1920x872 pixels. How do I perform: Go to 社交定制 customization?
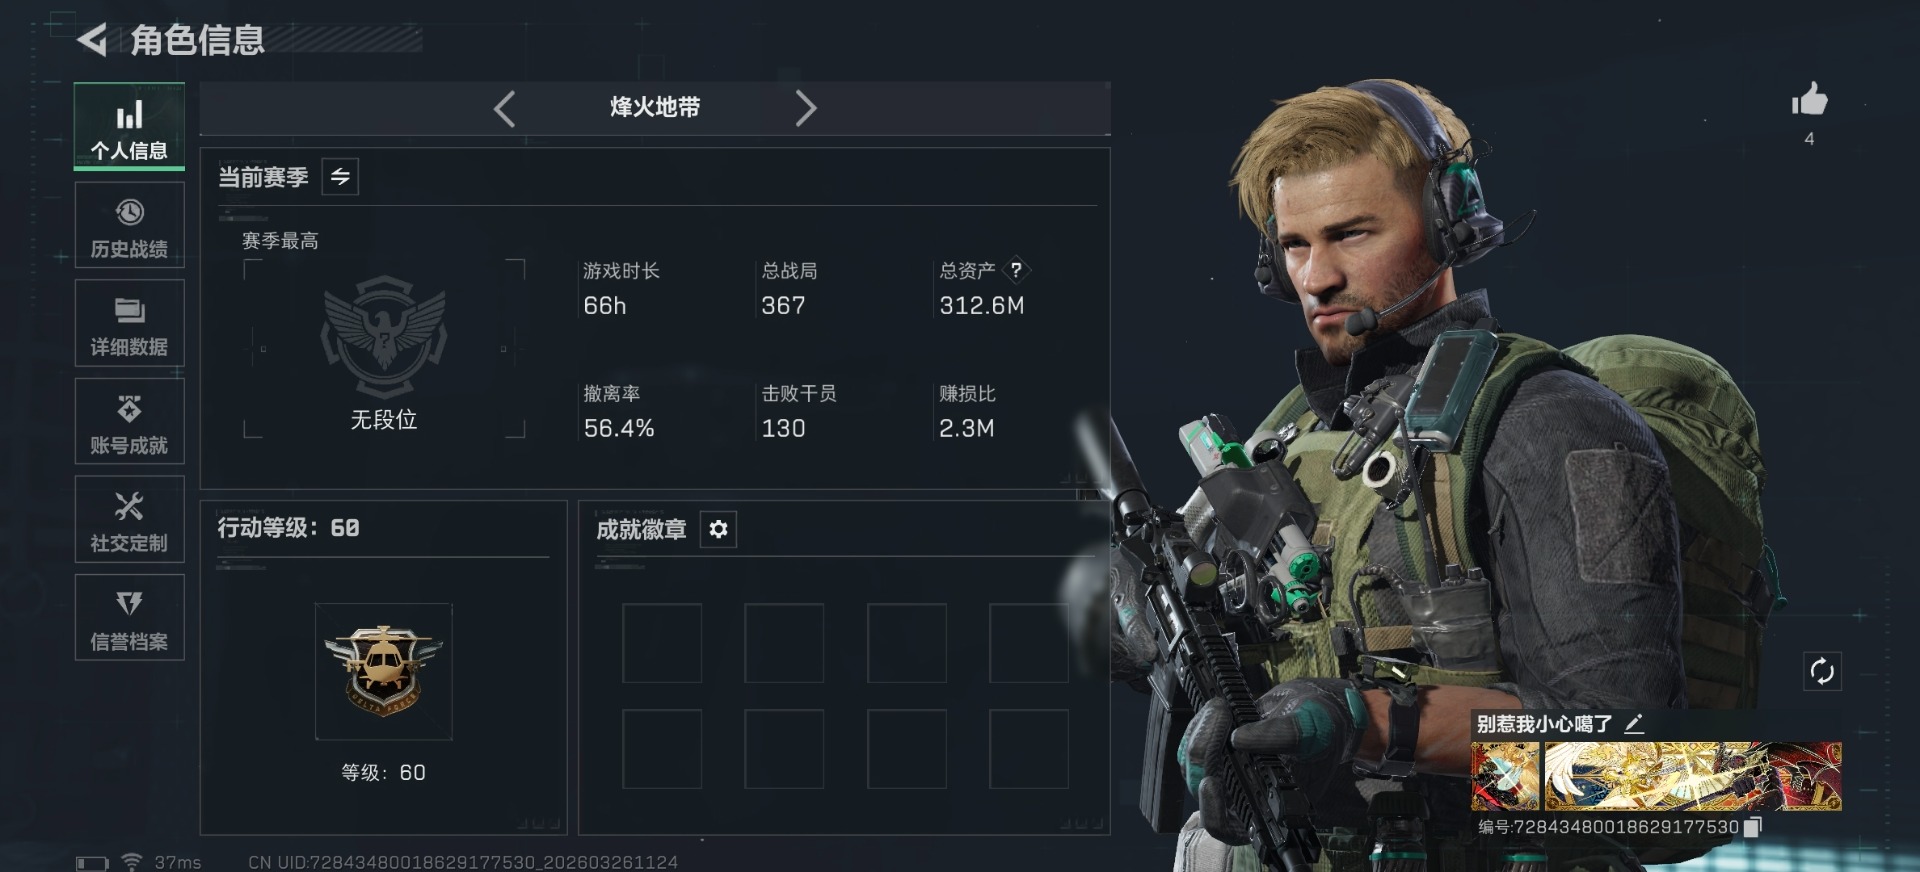click(129, 519)
